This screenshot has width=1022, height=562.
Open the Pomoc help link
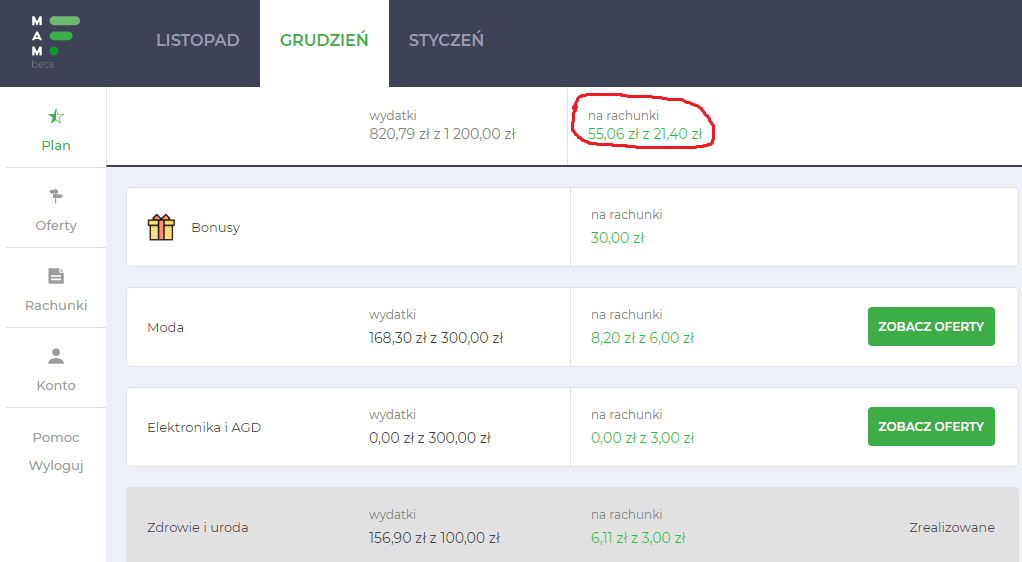56,438
